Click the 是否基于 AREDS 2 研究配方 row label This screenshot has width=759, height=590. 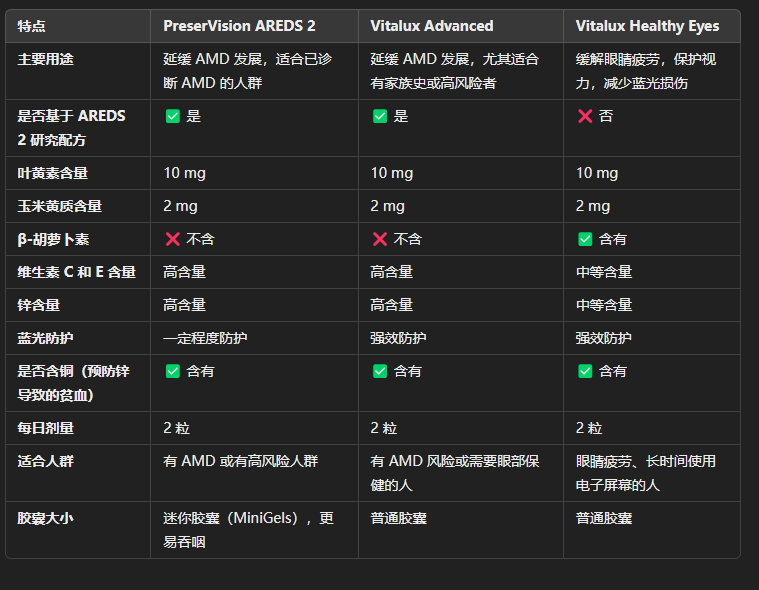71,128
